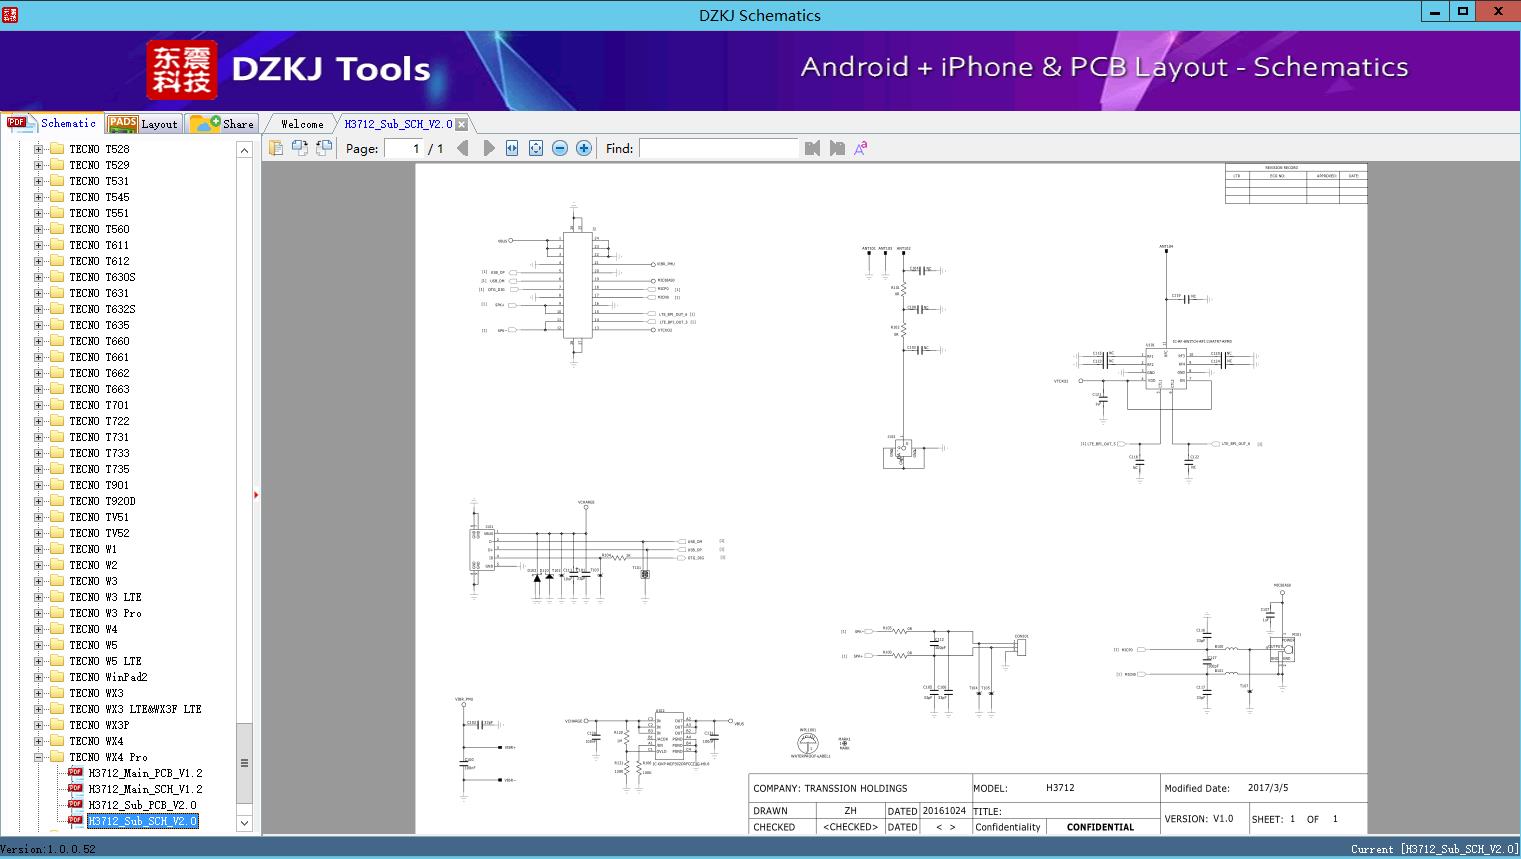This screenshot has width=1521, height=859.
Task: Collapse the TECNO WX4 Pro folder
Action: [39, 757]
